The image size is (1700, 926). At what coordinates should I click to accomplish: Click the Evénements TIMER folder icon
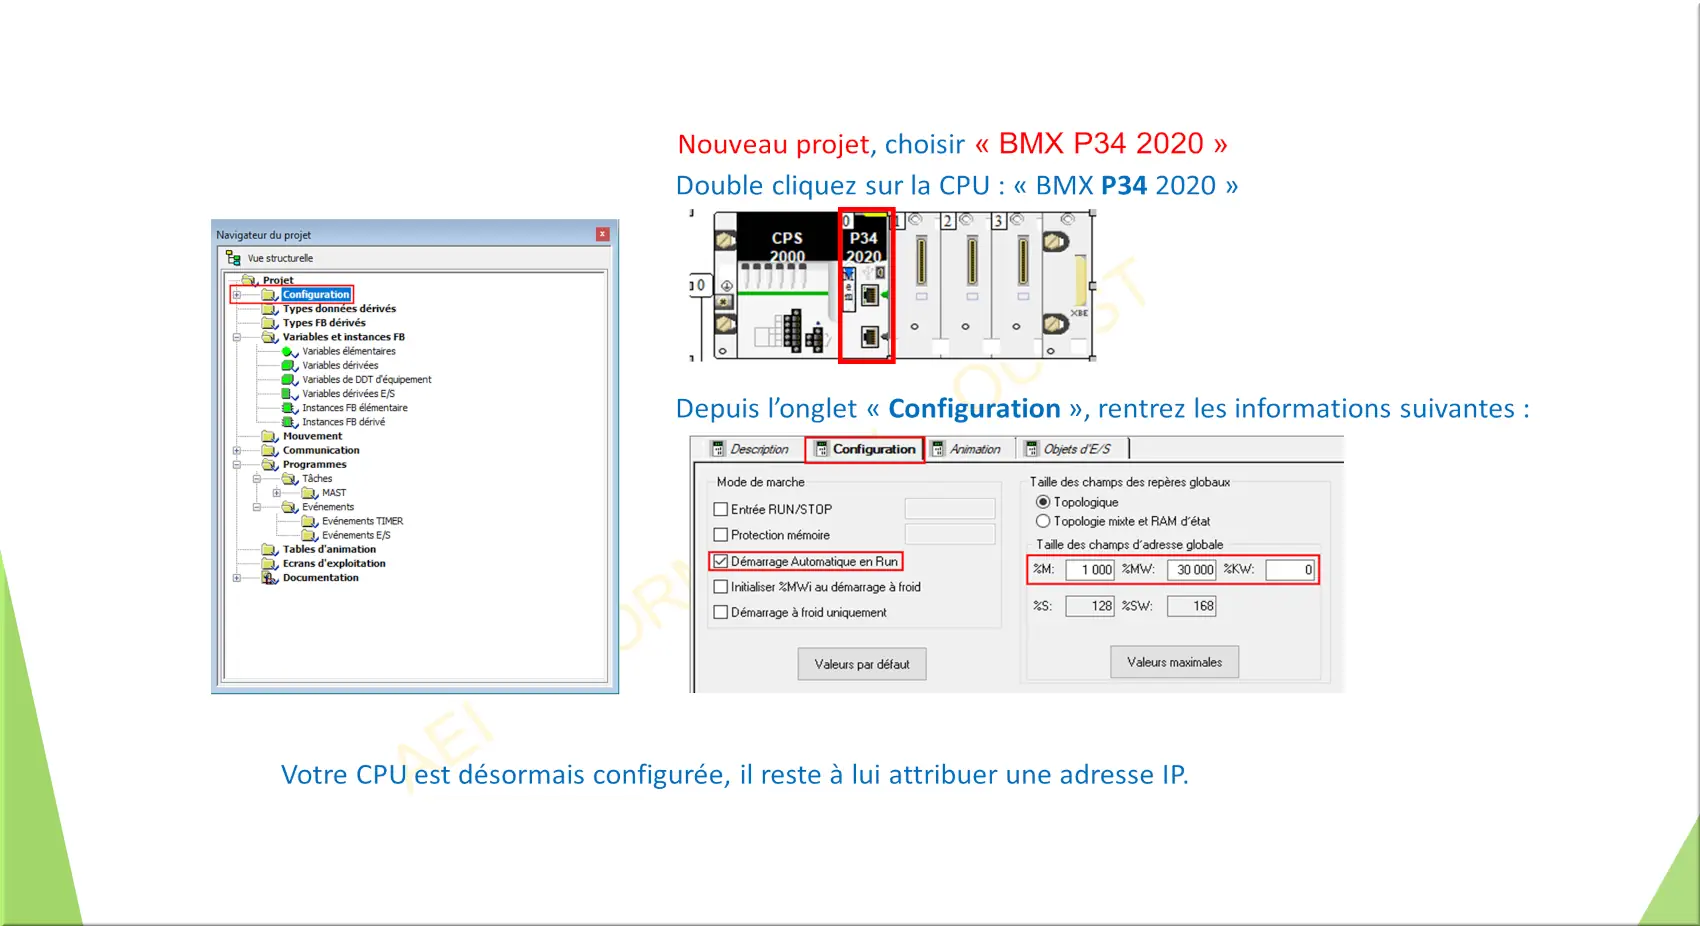click(309, 521)
